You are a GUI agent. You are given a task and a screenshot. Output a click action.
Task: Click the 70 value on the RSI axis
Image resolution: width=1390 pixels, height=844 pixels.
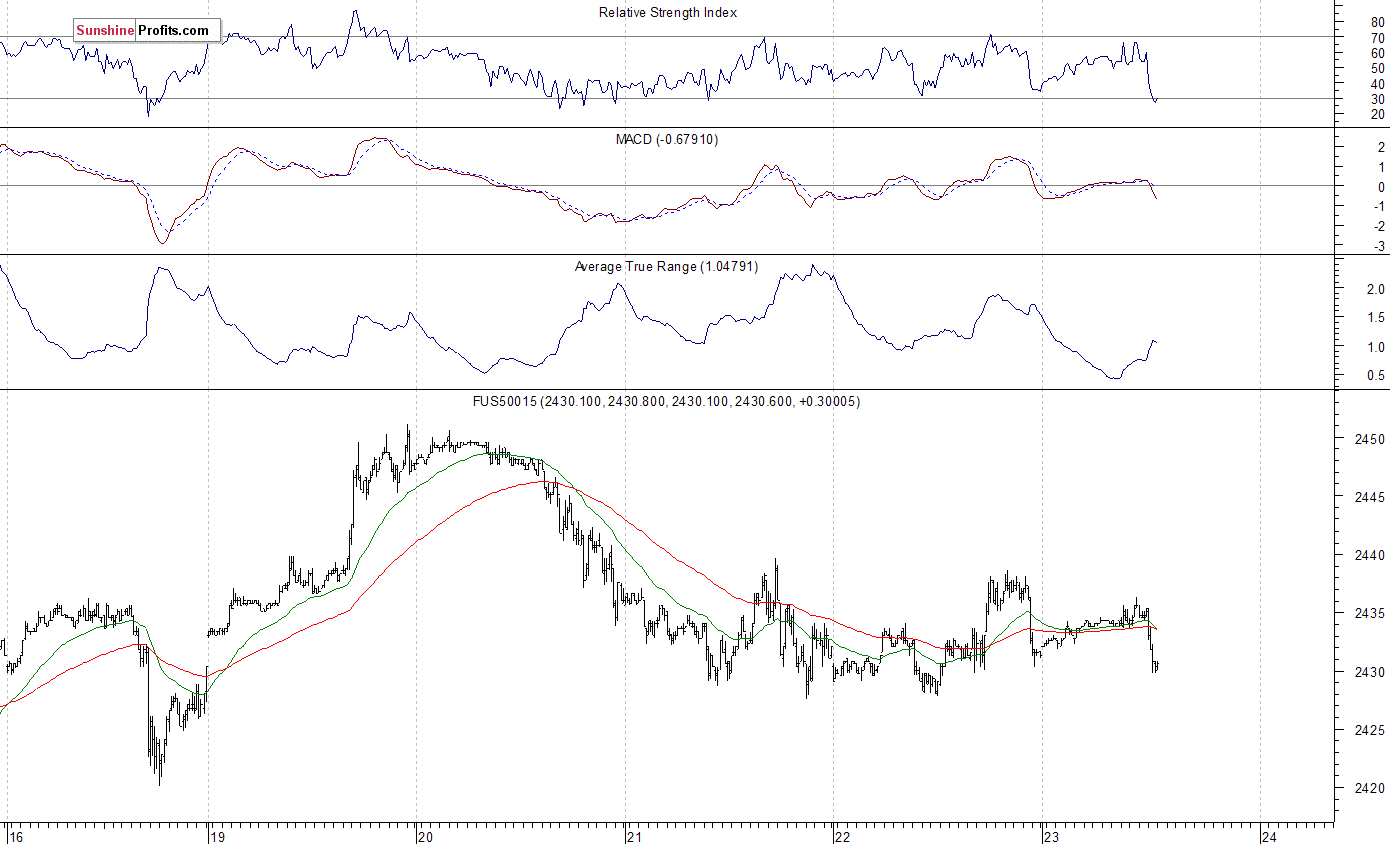point(1378,38)
